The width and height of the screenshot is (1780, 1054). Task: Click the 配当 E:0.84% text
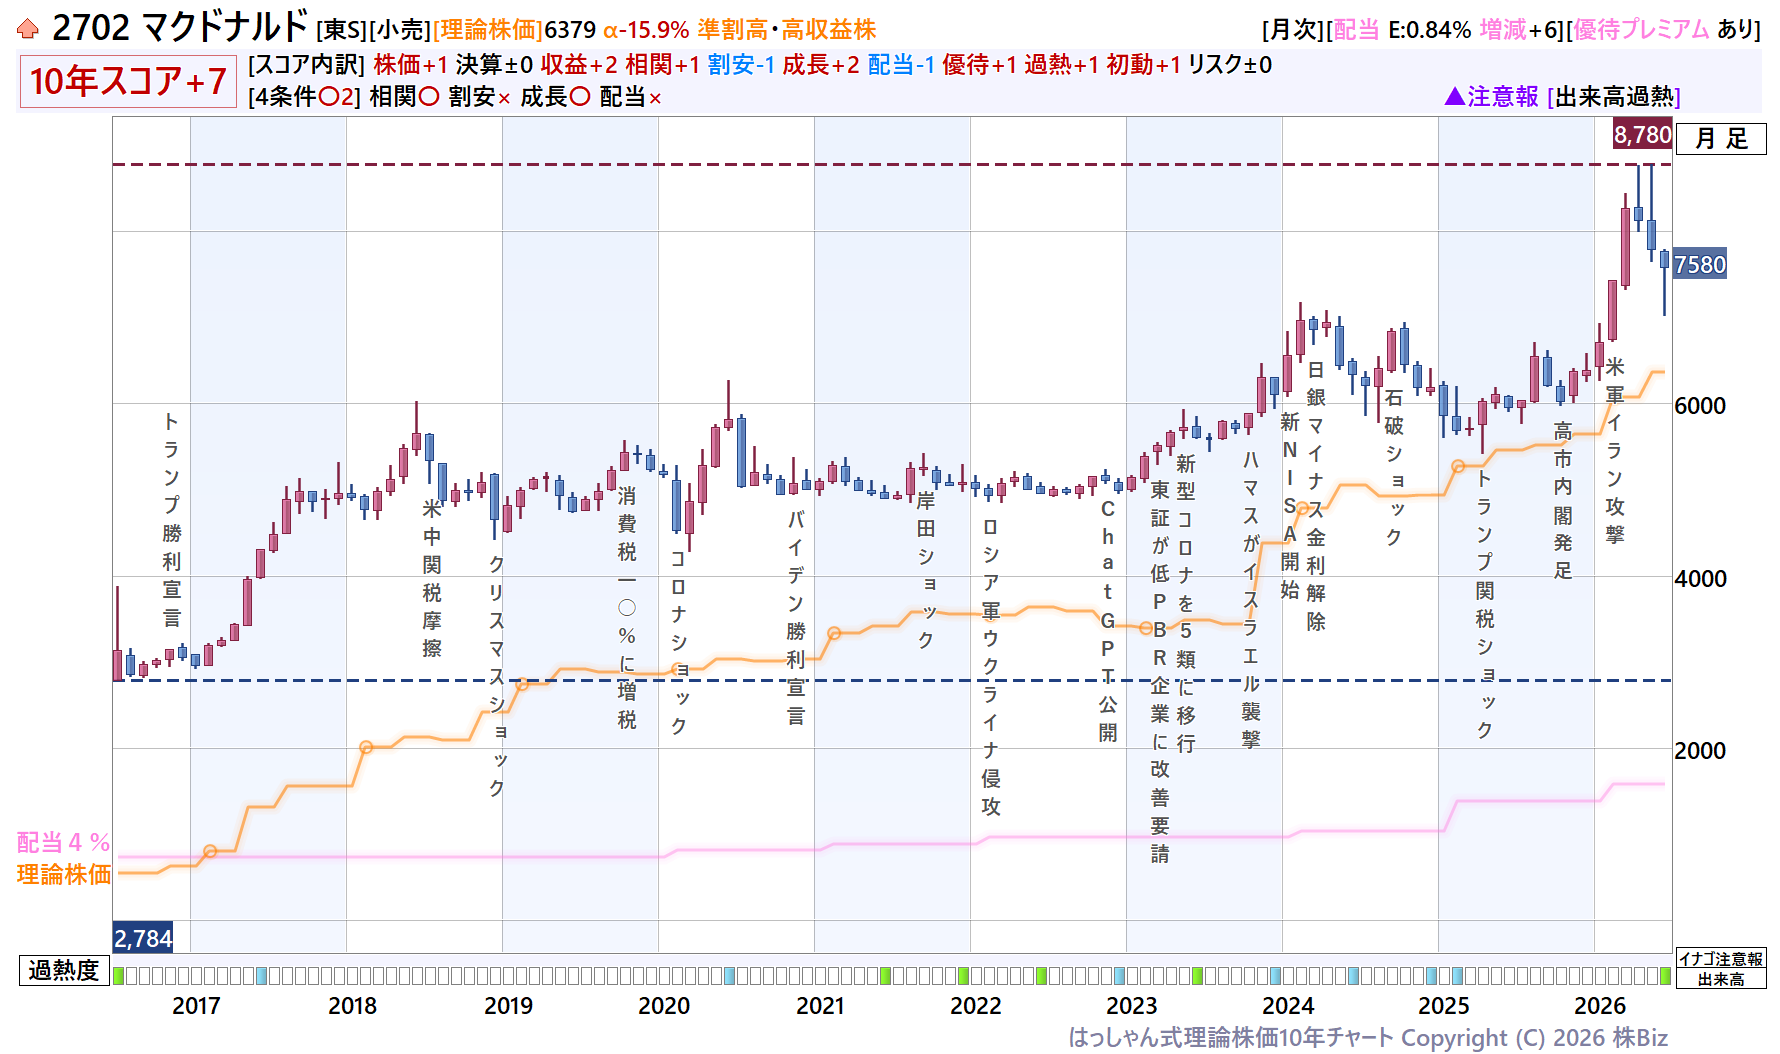(1402, 30)
